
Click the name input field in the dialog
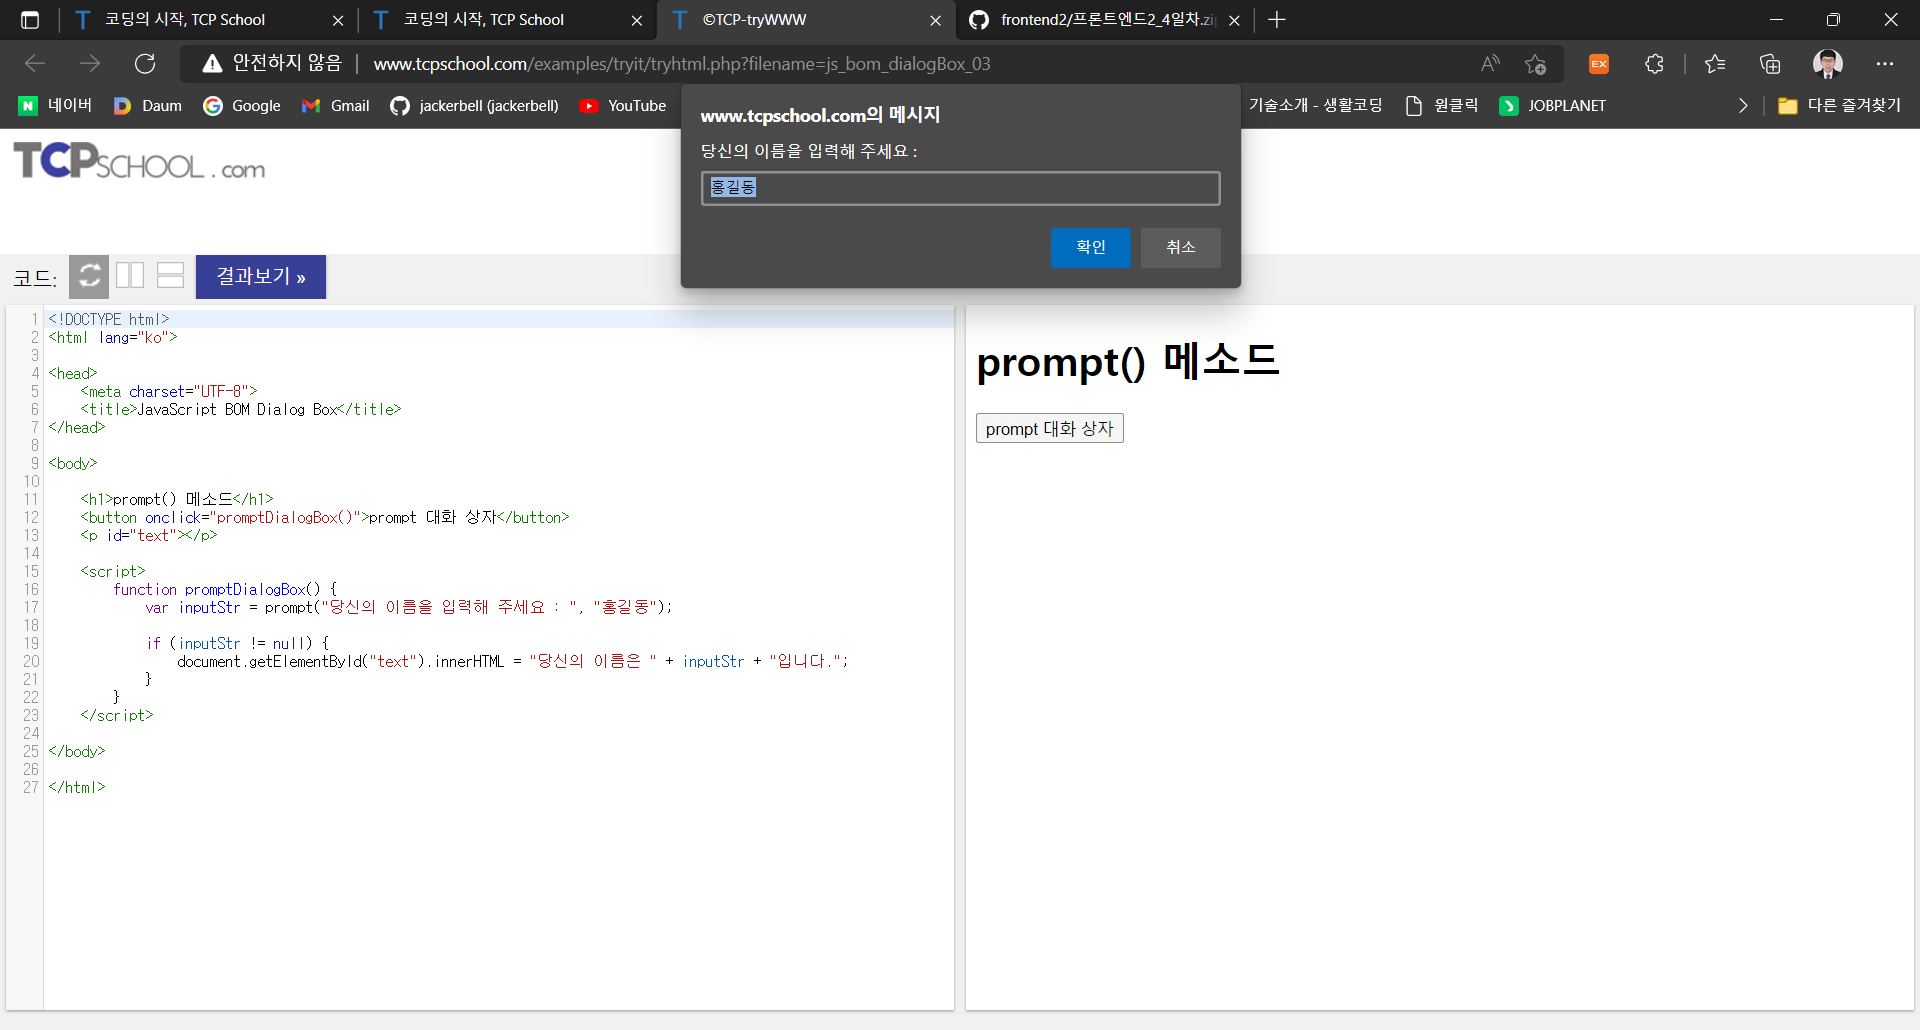(x=960, y=188)
